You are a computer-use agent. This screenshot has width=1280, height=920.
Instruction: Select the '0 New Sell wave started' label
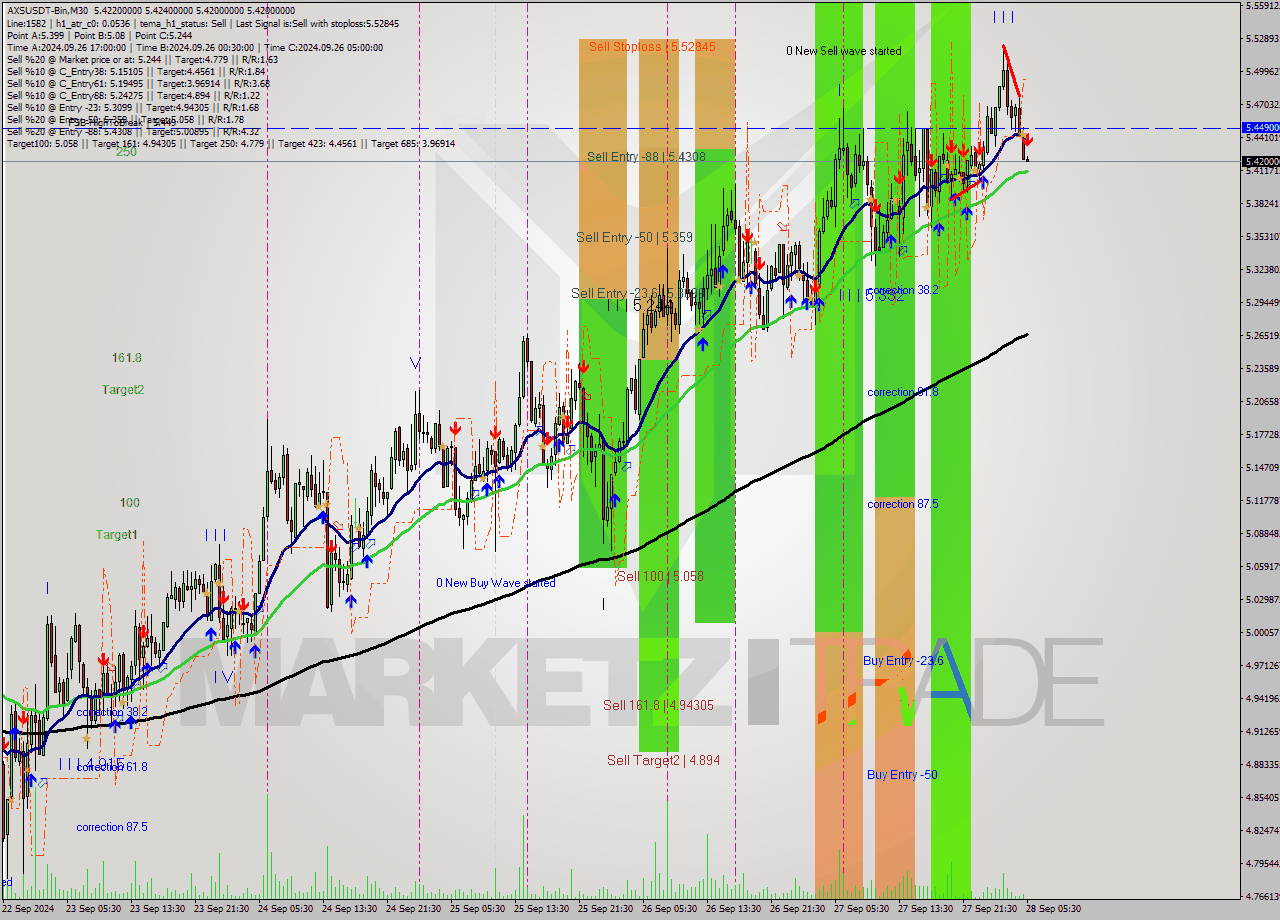pos(843,51)
